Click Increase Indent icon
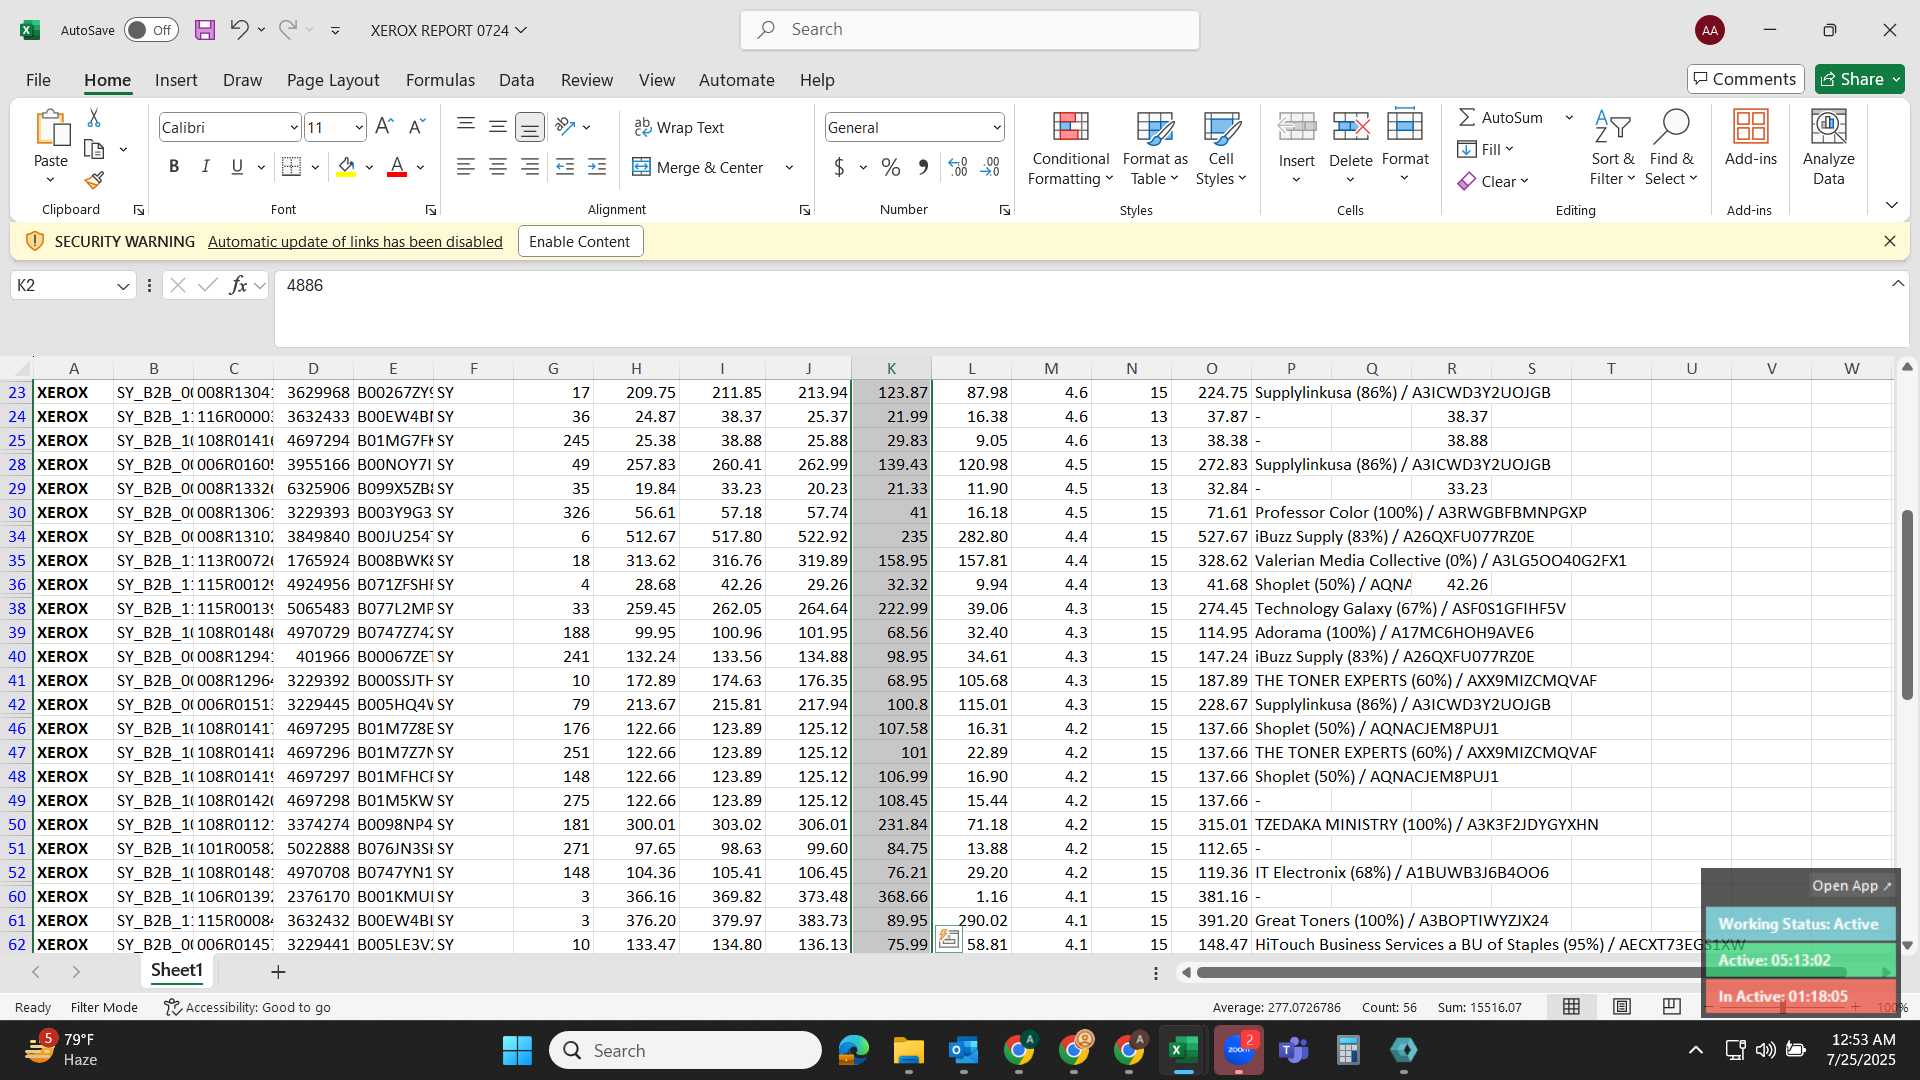Viewport: 1920px width, 1080px height. point(597,167)
